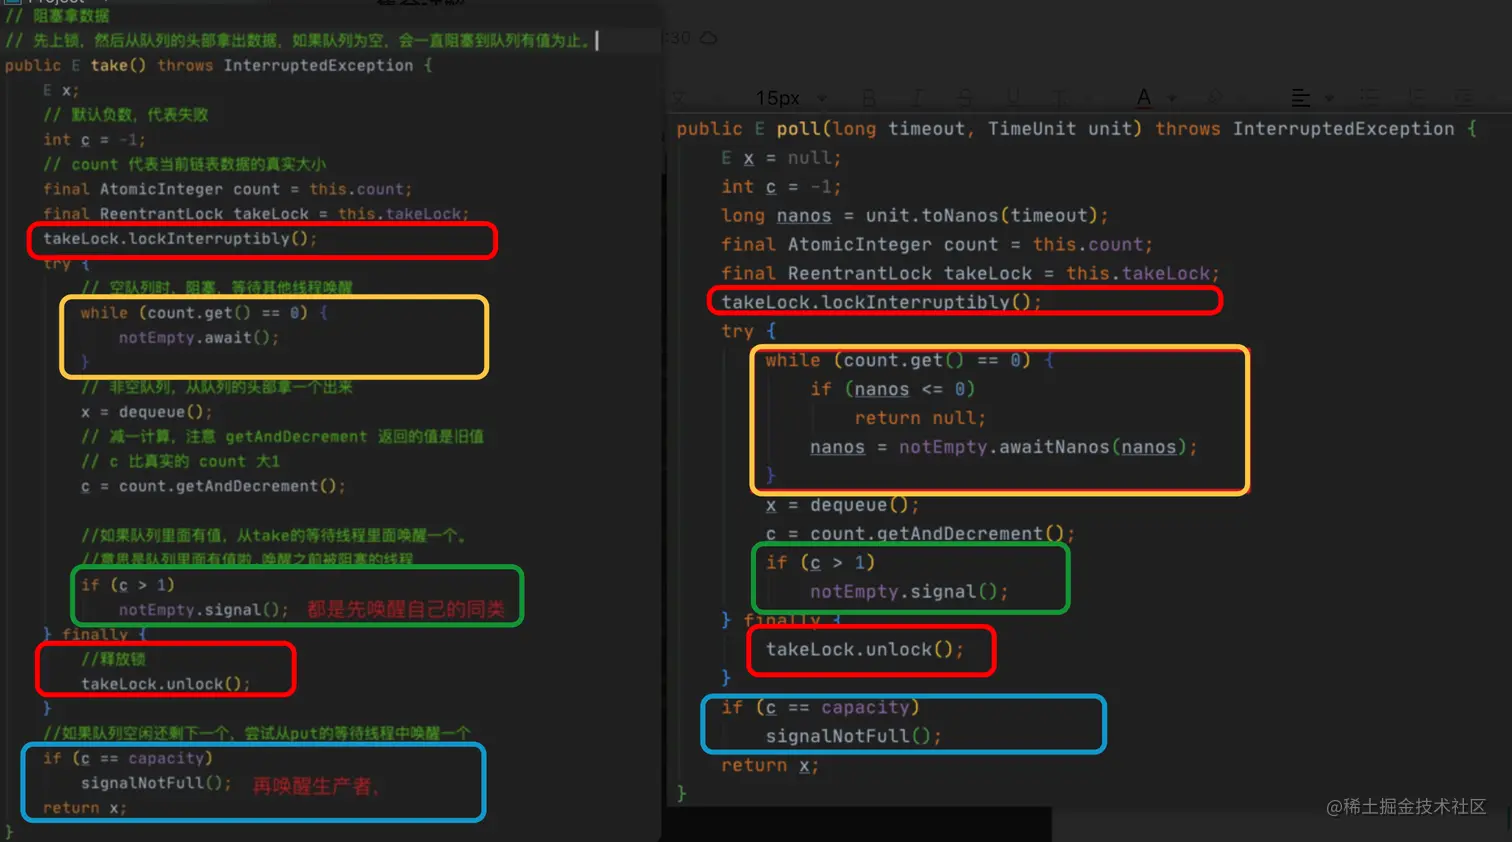
Task: Expand the font color dropdown arrow
Action: [1172, 98]
